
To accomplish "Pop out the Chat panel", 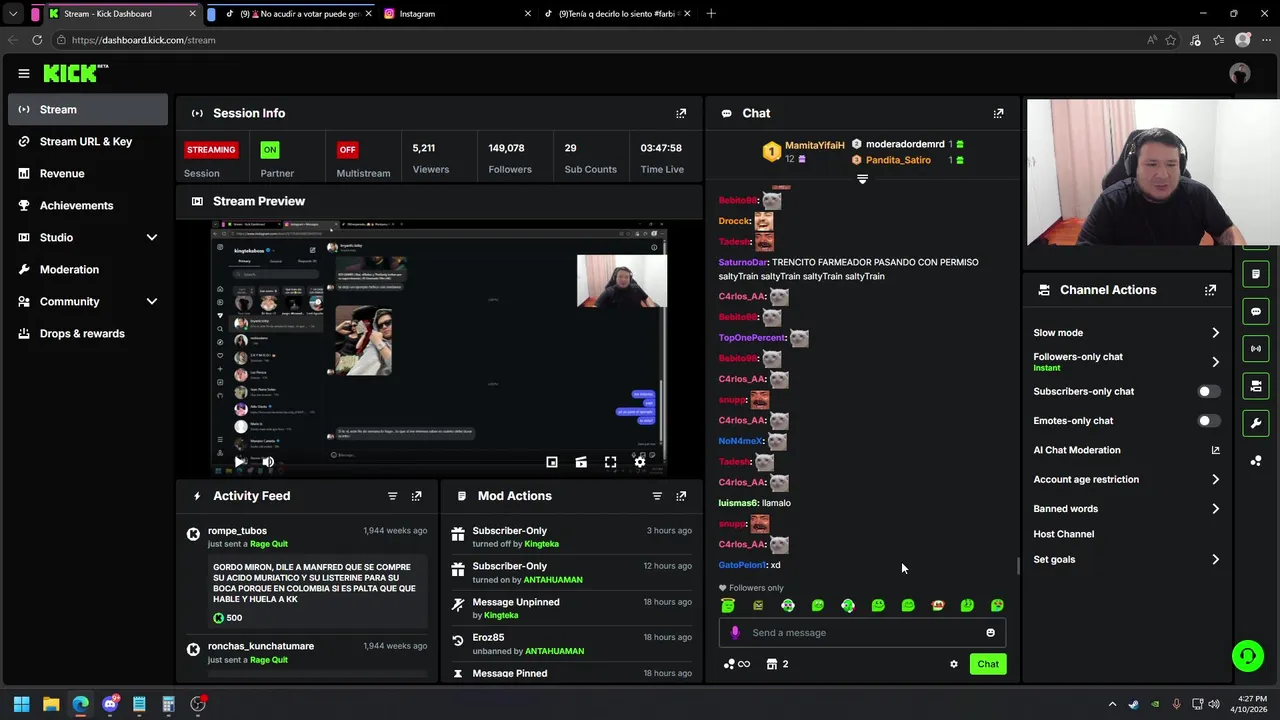I will point(998,113).
